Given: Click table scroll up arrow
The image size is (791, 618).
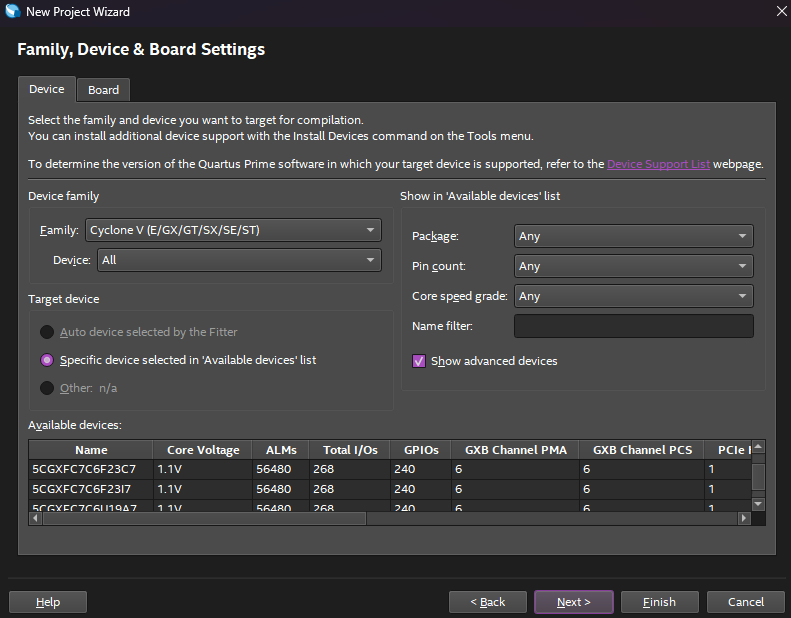Looking at the screenshot, I should pos(758,447).
